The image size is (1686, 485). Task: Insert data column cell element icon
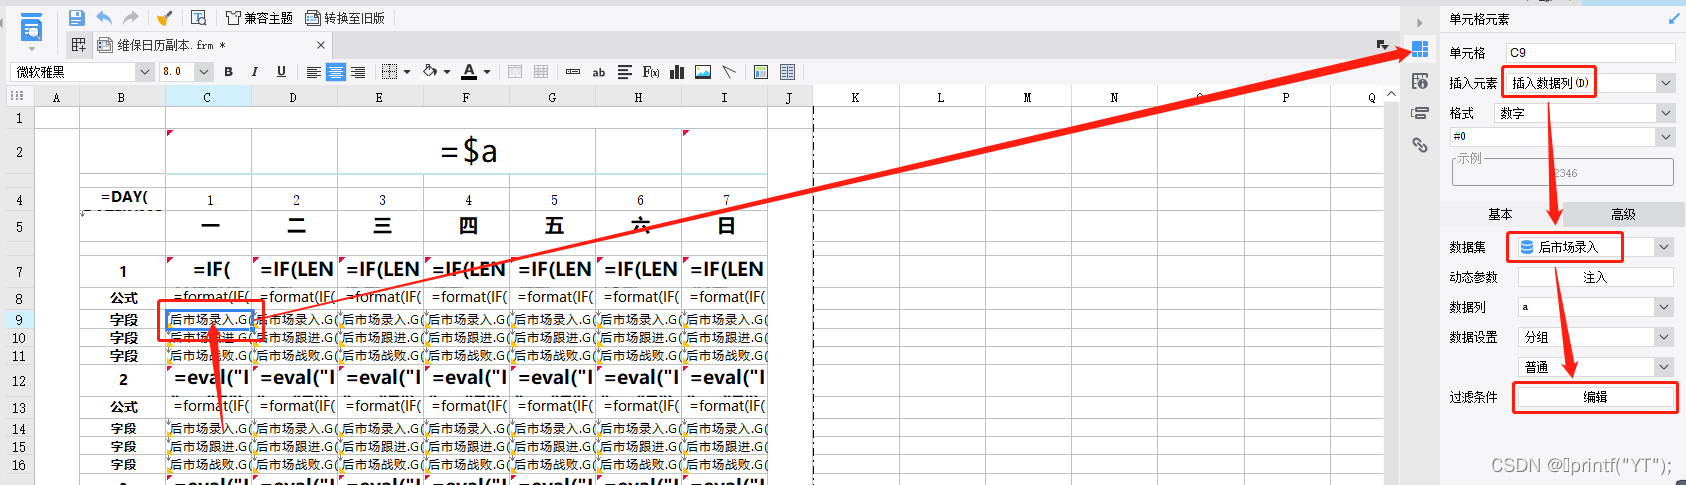pyautogui.click(x=573, y=72)
